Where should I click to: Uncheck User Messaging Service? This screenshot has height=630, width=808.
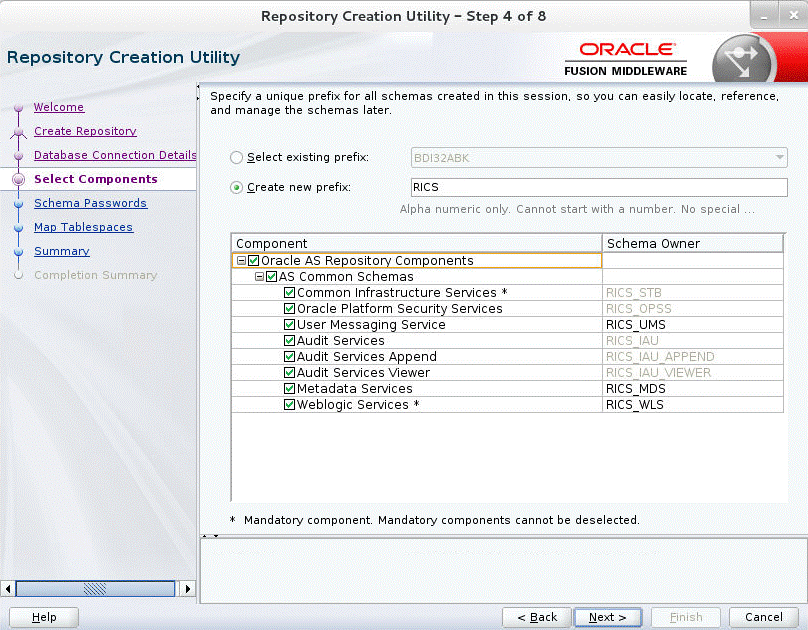(x=290, y=324)
